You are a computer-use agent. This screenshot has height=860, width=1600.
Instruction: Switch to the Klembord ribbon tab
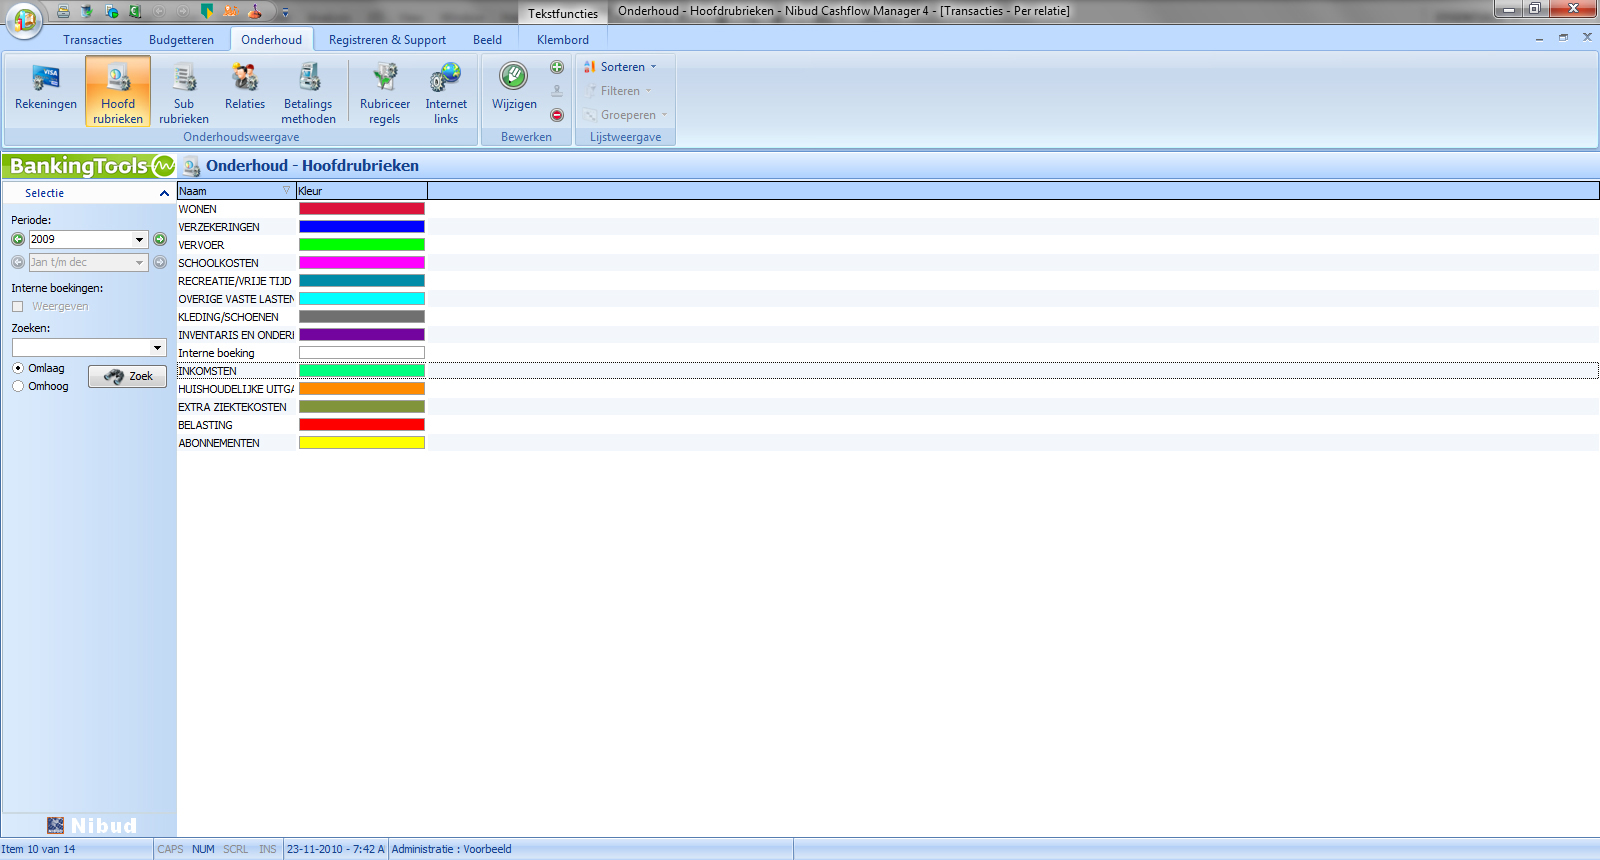click(562, 40)
